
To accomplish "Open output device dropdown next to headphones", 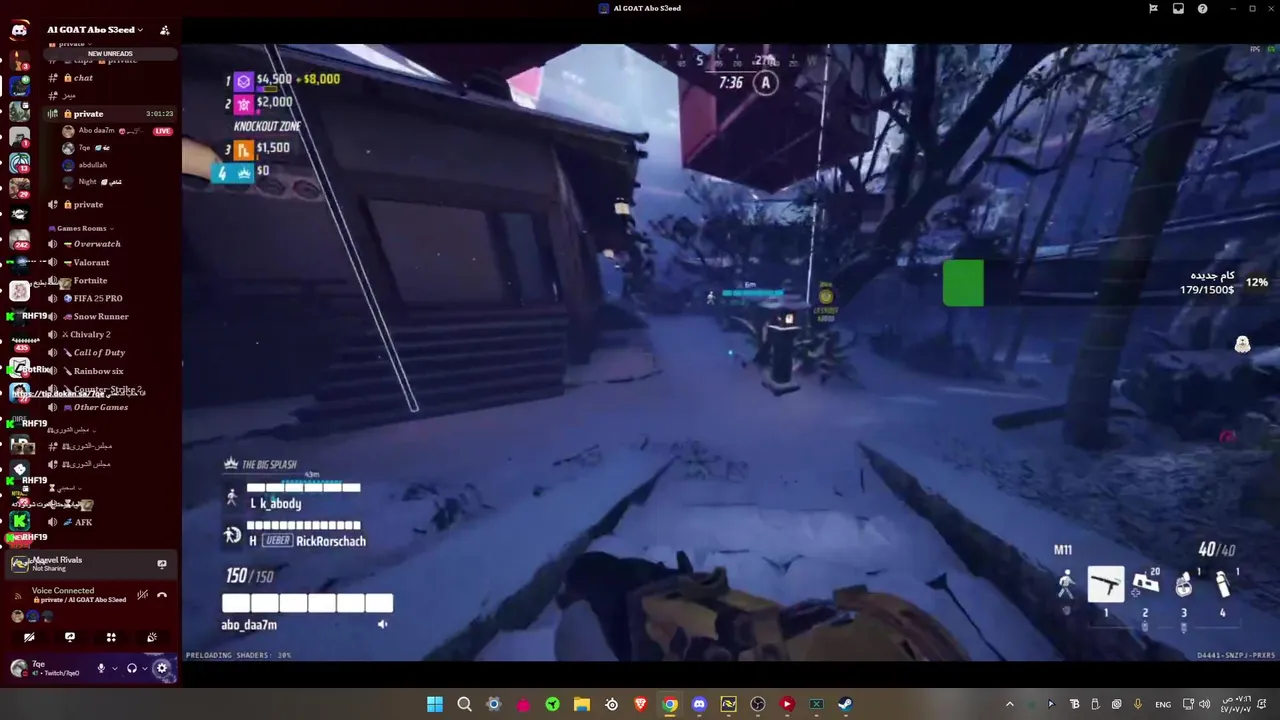I will (x=145, y=668).
